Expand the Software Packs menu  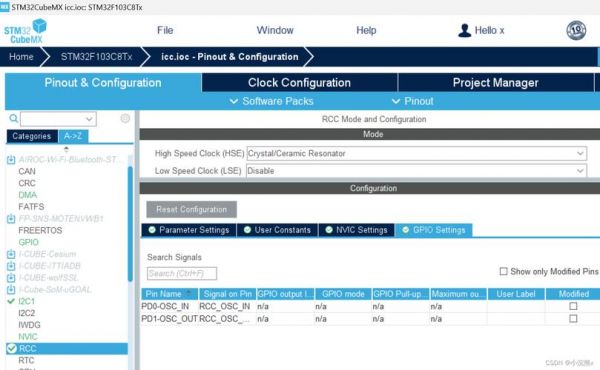(272, 101)
